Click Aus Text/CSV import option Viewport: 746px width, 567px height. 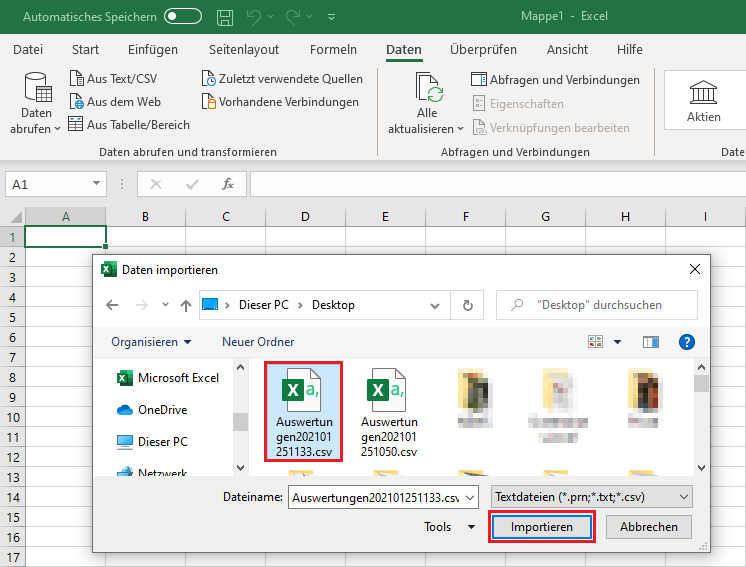tap(113, 78)
